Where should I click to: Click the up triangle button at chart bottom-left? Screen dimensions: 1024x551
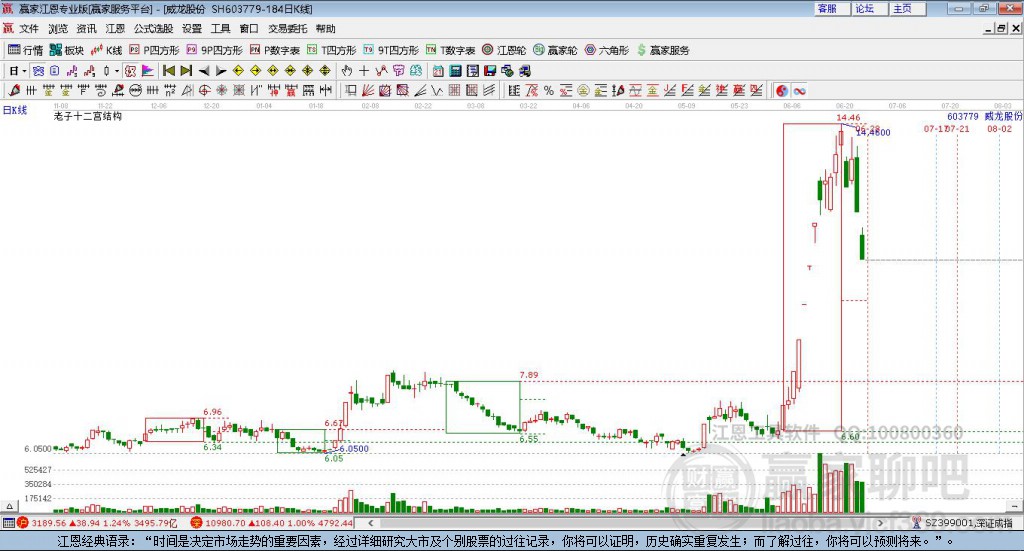9,506
